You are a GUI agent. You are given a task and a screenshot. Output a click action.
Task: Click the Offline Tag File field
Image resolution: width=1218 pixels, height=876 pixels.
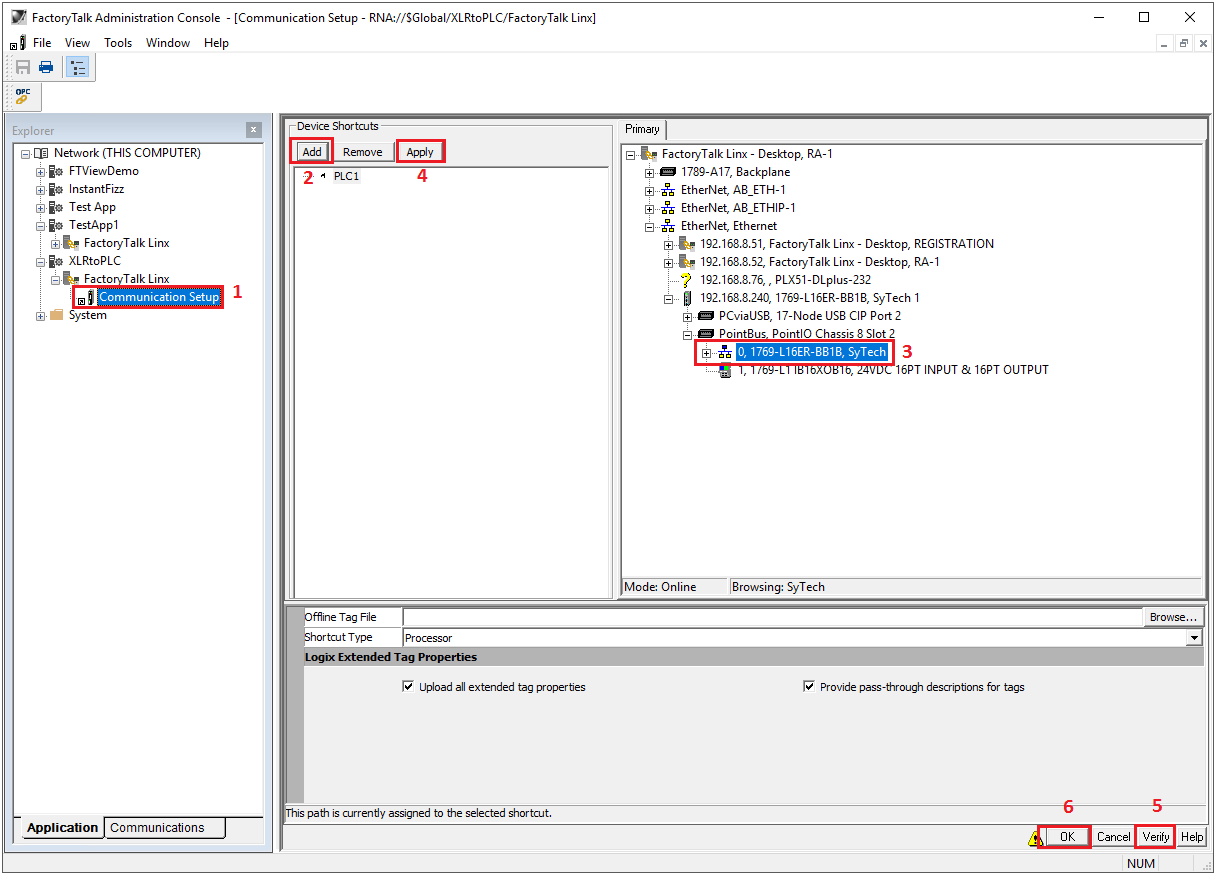773,617
